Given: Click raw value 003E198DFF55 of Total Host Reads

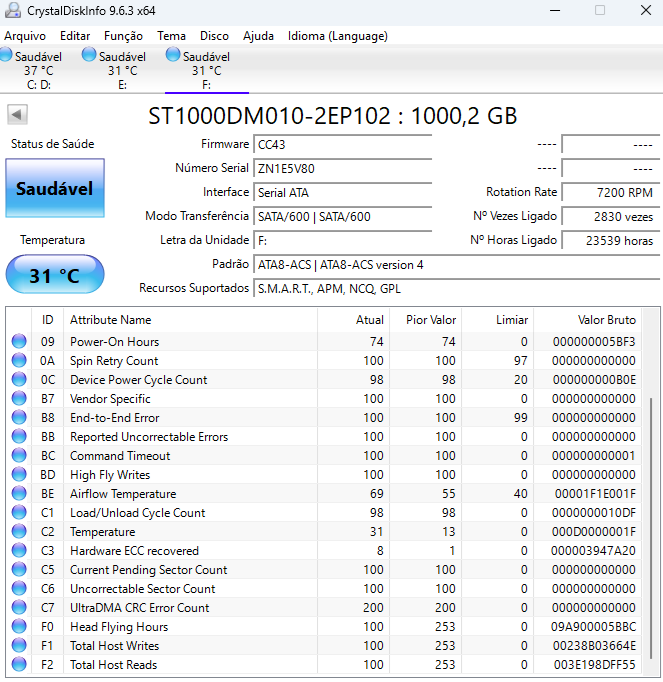Looking at the screenshot, I should click(595, 665).
